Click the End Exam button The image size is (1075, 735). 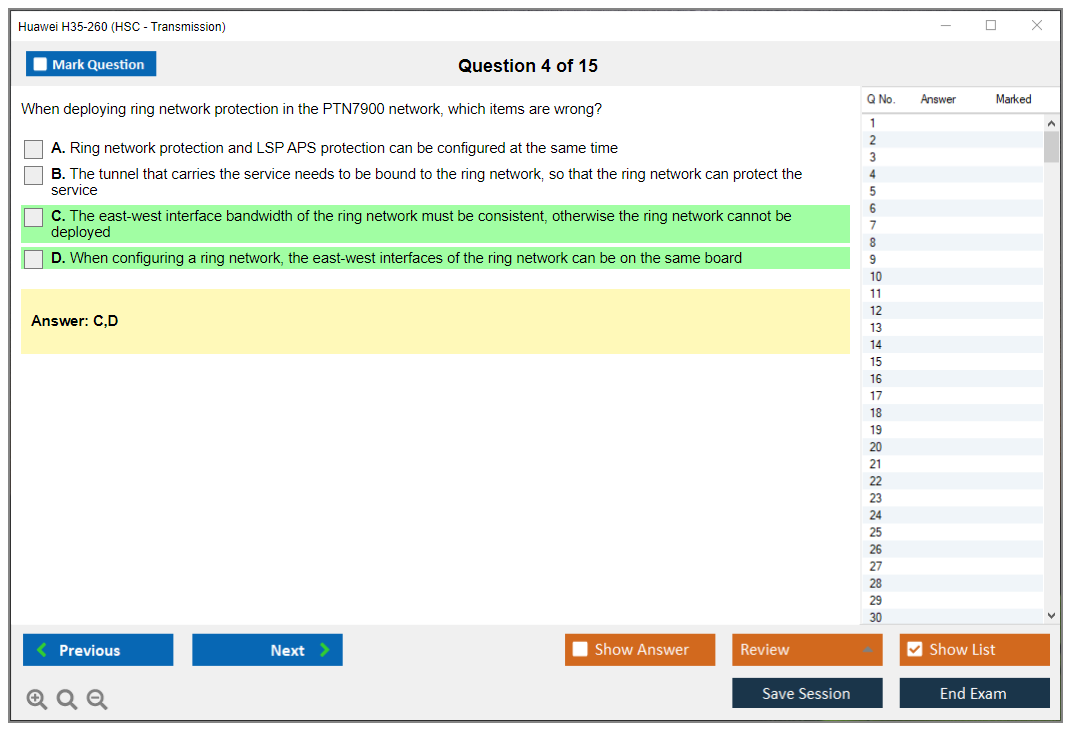coord(974,693)
